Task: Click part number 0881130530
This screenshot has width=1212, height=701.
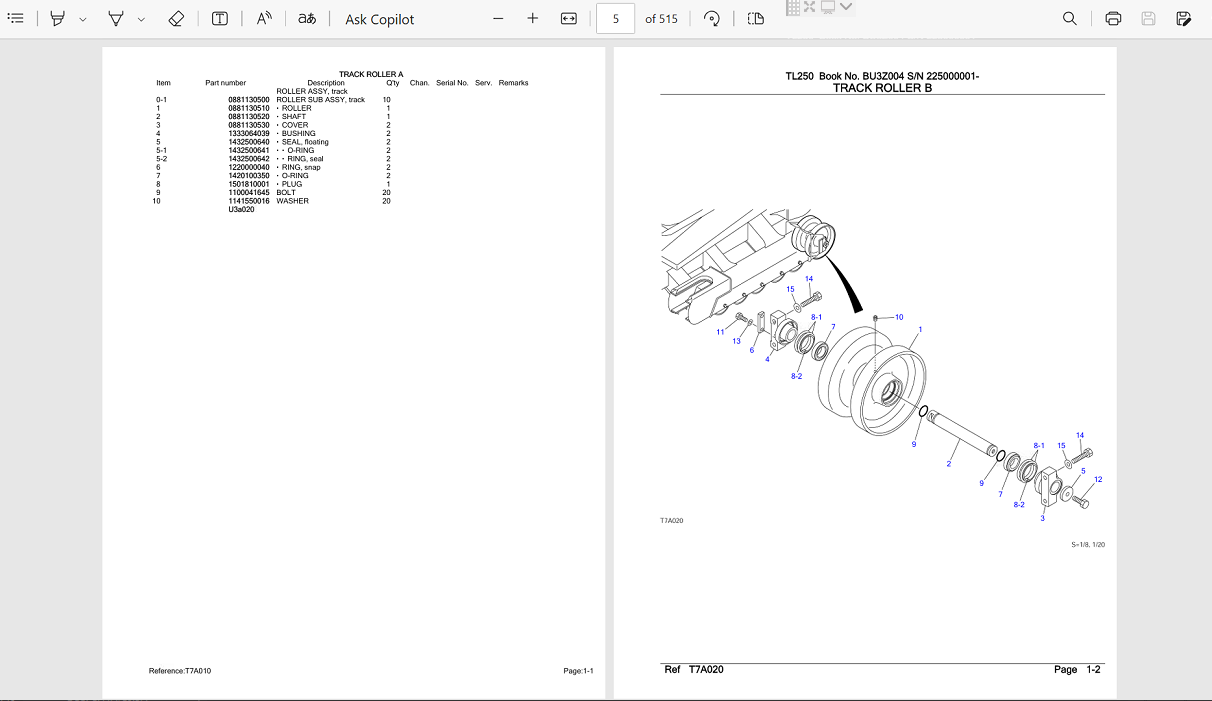Action: tap(249, 125)
